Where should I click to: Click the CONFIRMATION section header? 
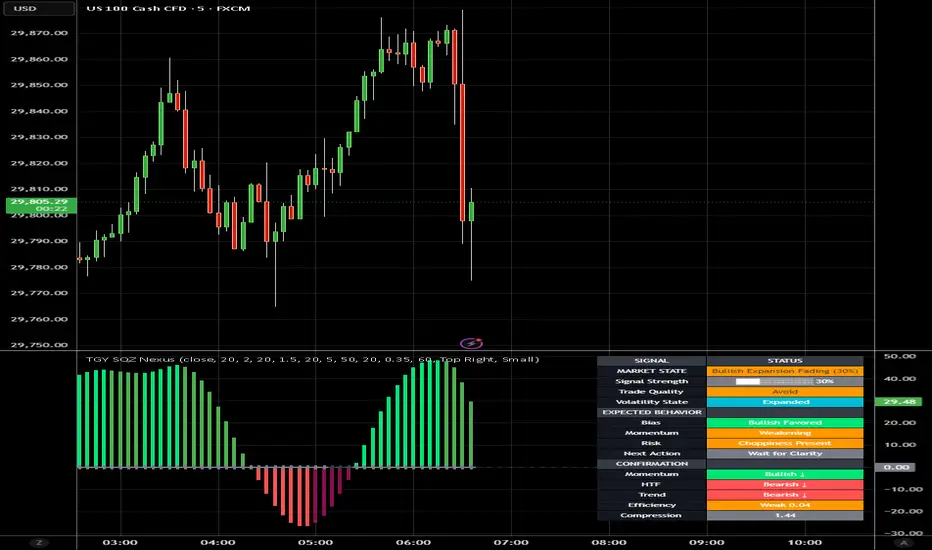click(x=651, y=463)
